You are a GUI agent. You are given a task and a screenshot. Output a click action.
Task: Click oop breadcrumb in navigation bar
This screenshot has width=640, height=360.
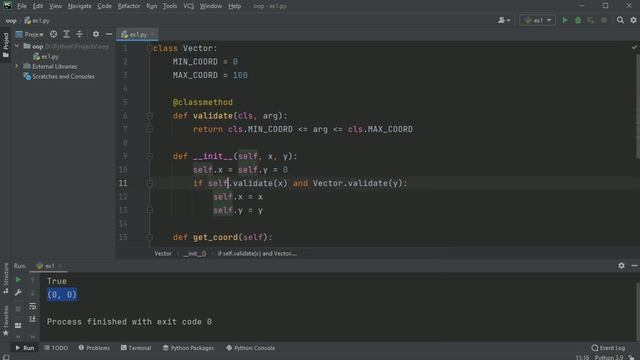point(11,20)
